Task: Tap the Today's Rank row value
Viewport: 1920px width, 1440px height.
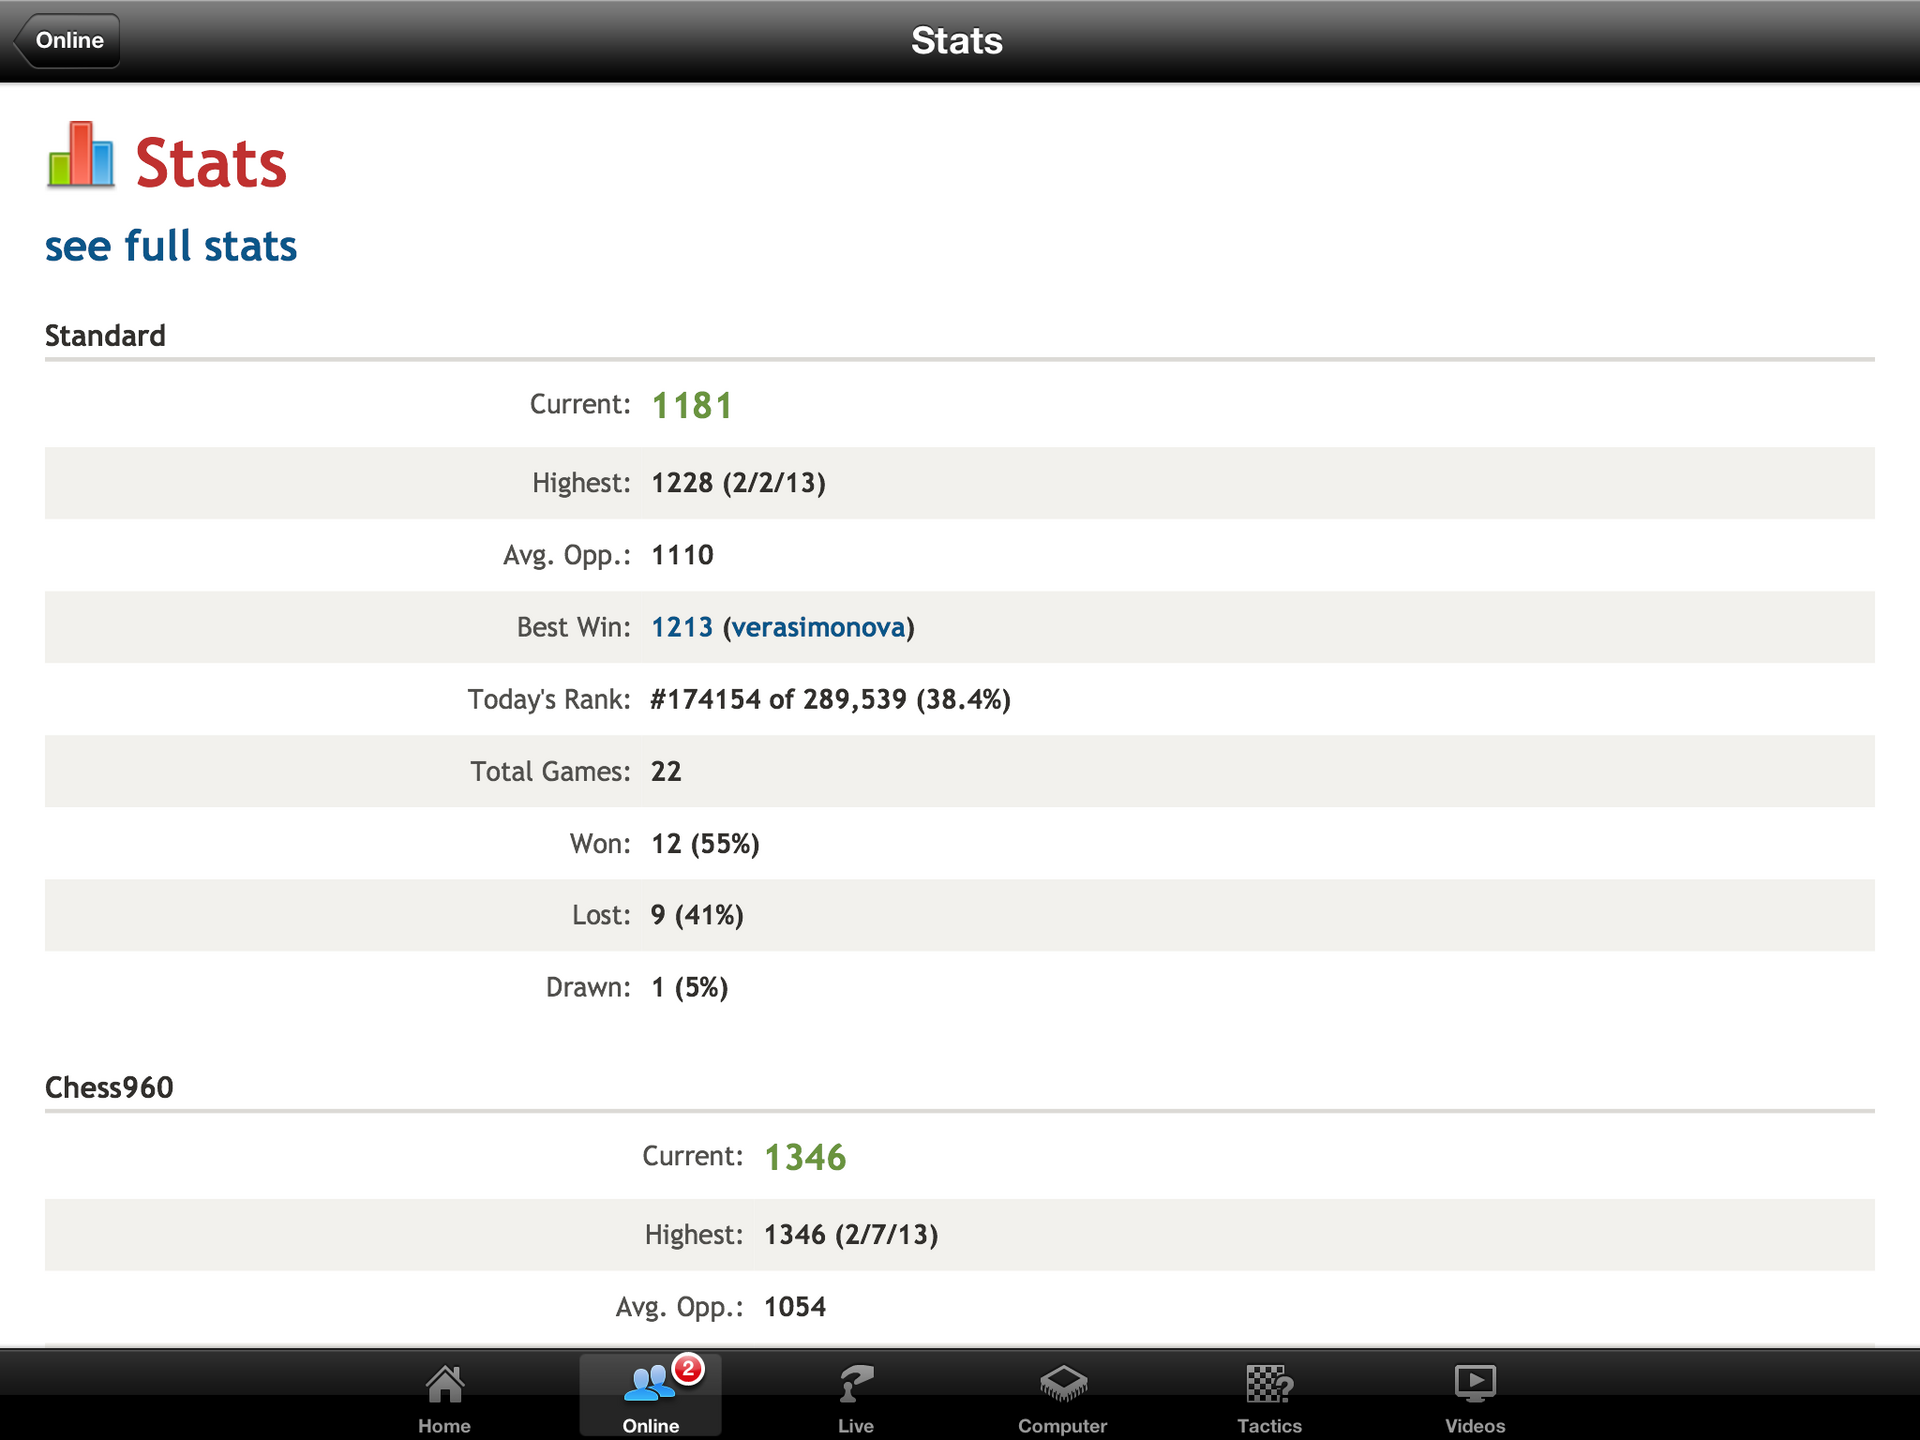Action: pyautogui.click(x=830, y=699)
